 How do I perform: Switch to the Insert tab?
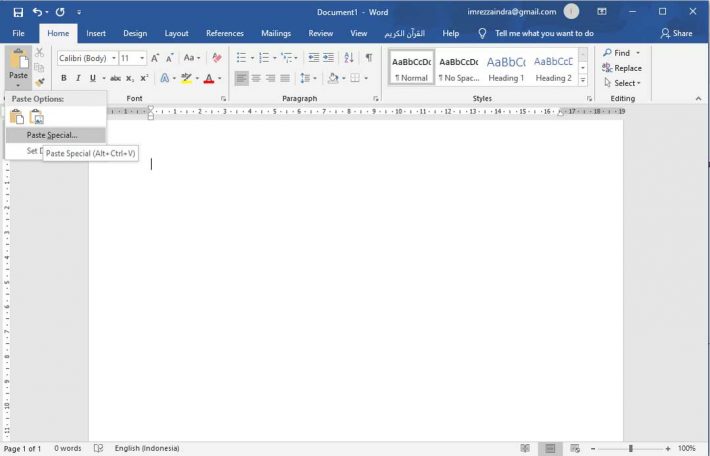coord(96,34)
